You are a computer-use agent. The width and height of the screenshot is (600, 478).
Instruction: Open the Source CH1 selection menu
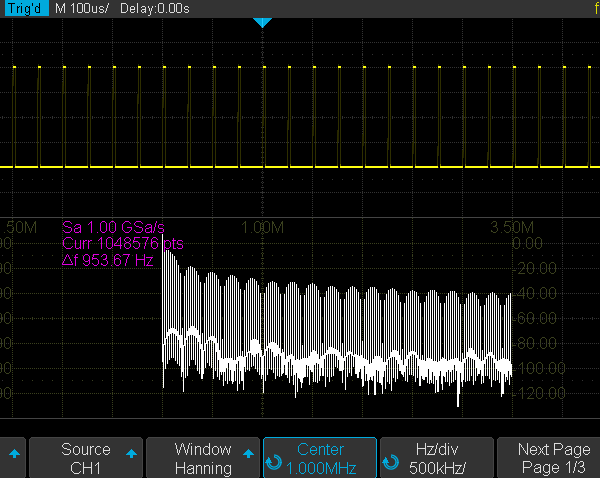coord(85,458)
